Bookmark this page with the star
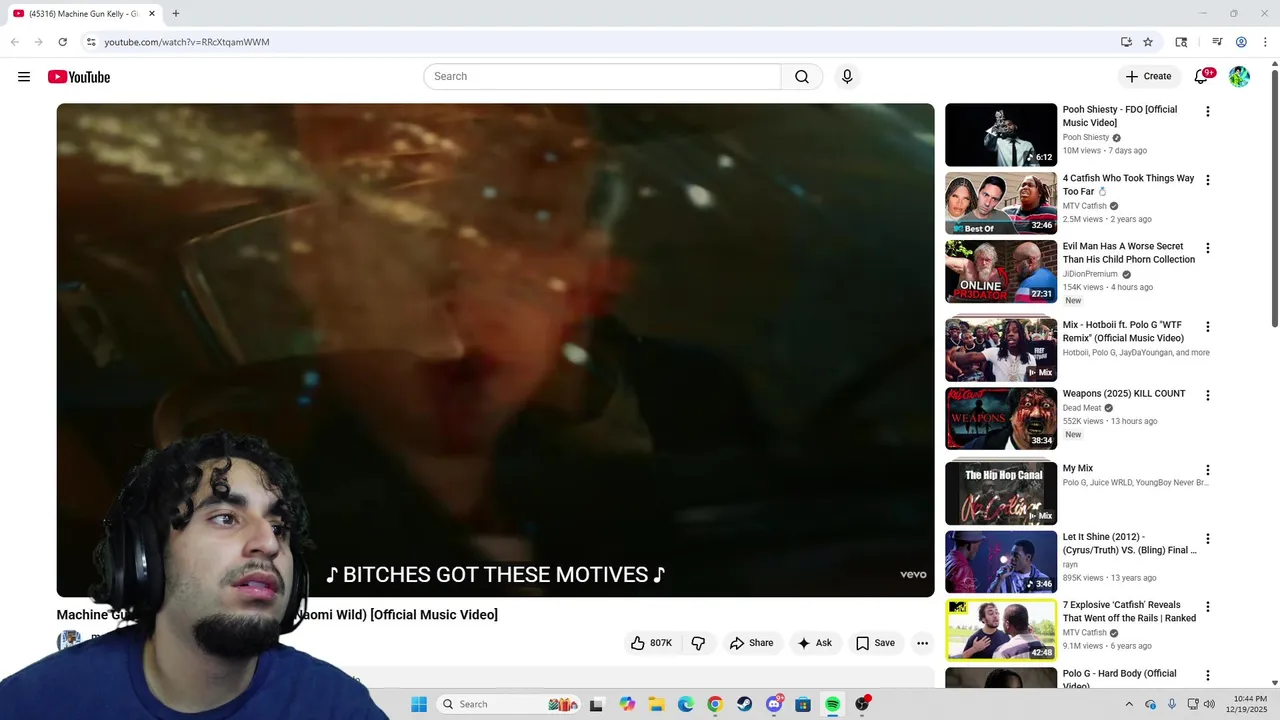 (x=1148, y=42)
